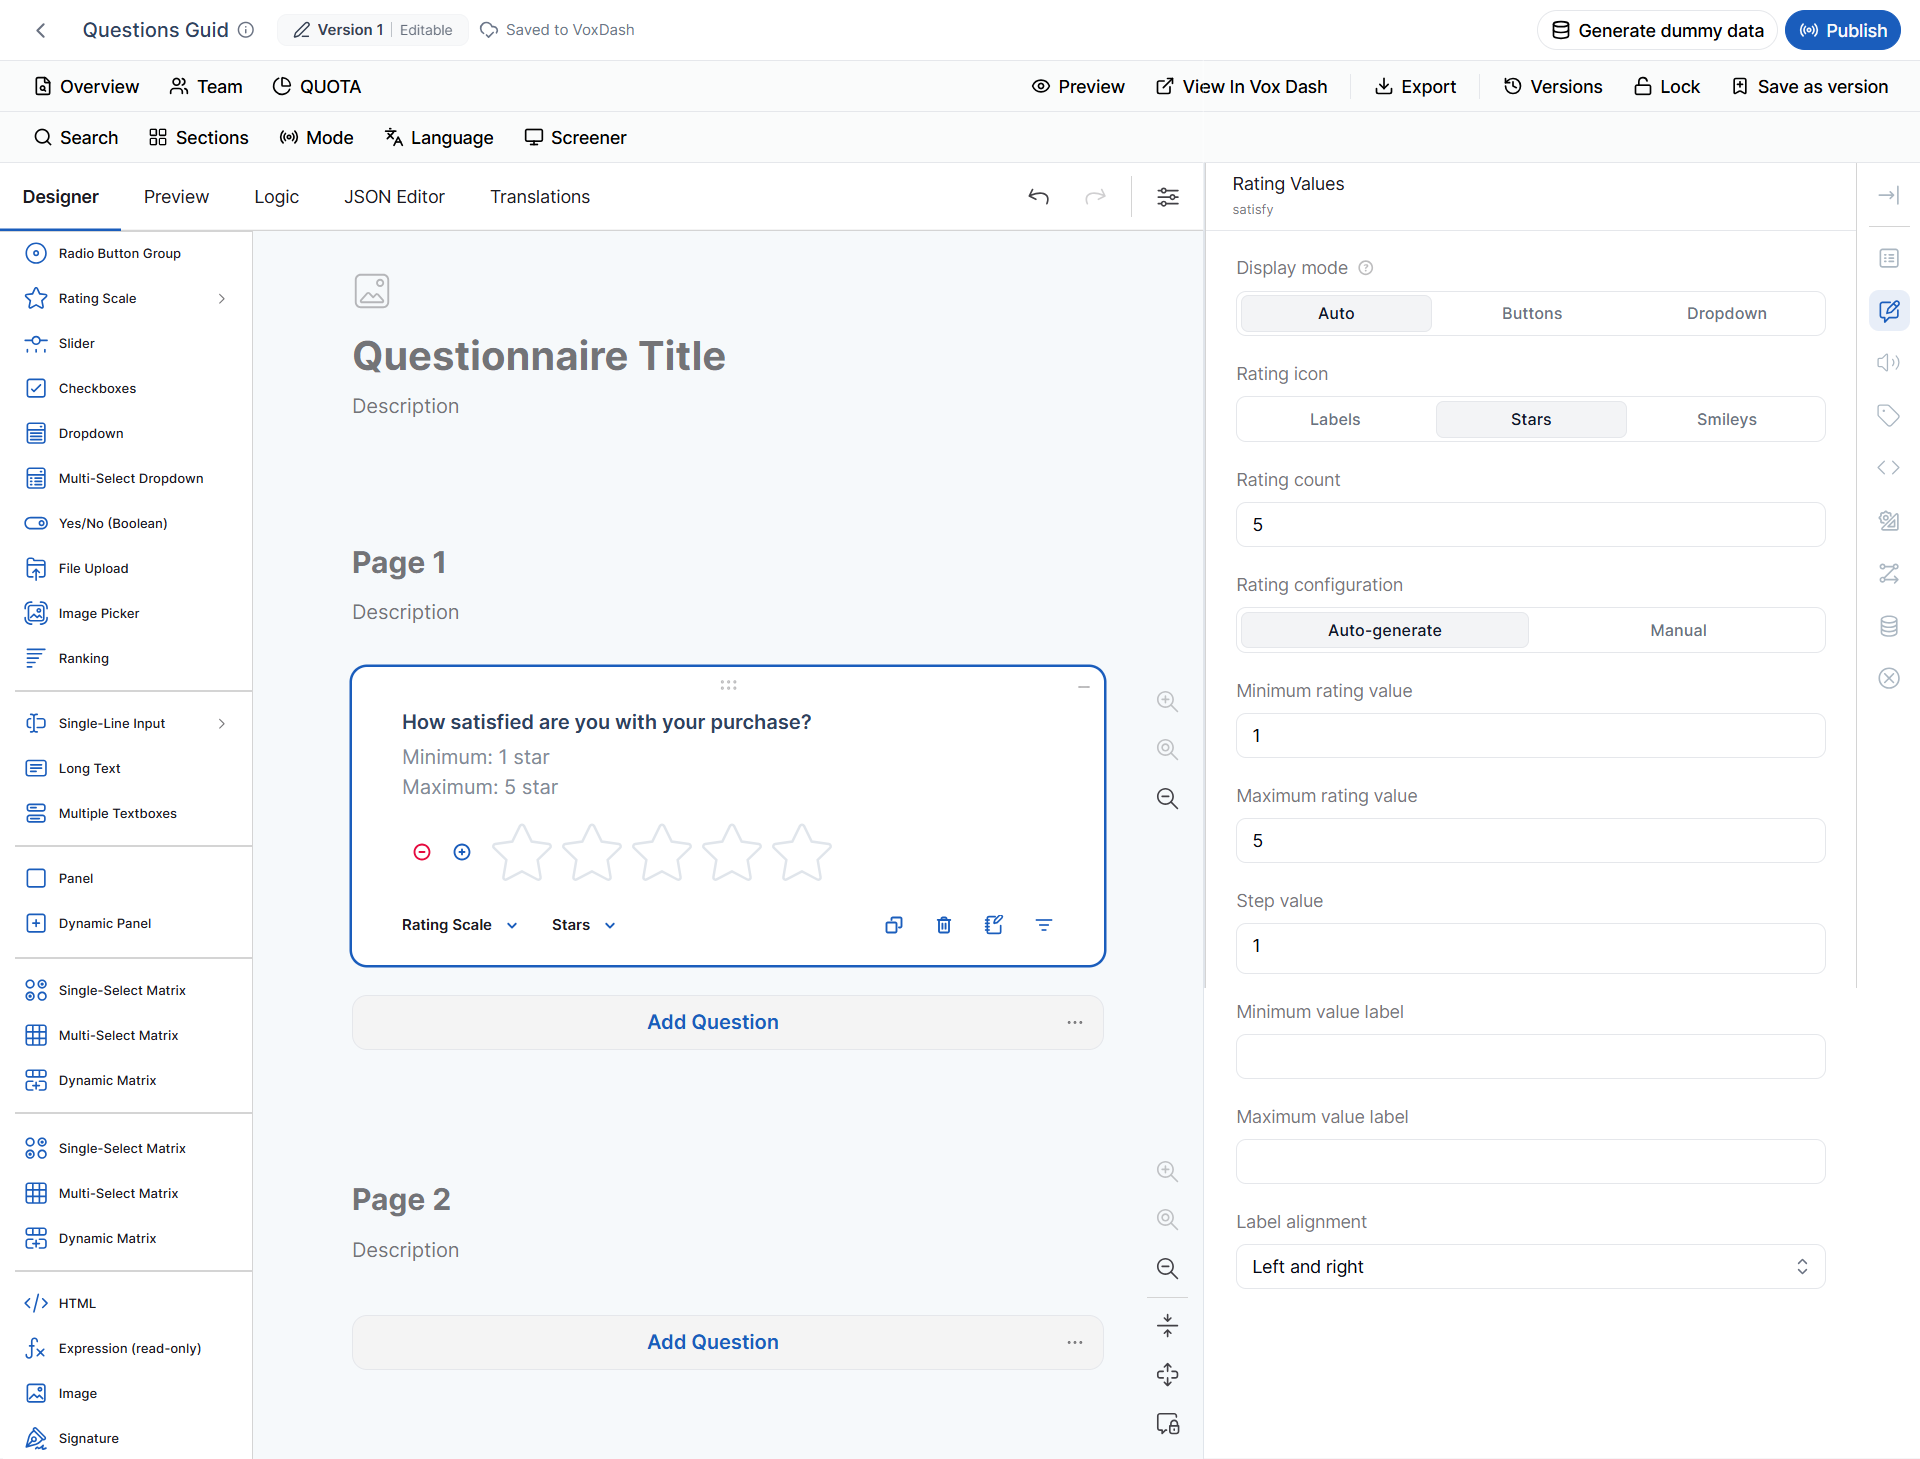Screen dimensions: 1920x1459
Task: Delete the satisfaction question with trash icon
Action: pyautogui.click(x=944, y=925)
